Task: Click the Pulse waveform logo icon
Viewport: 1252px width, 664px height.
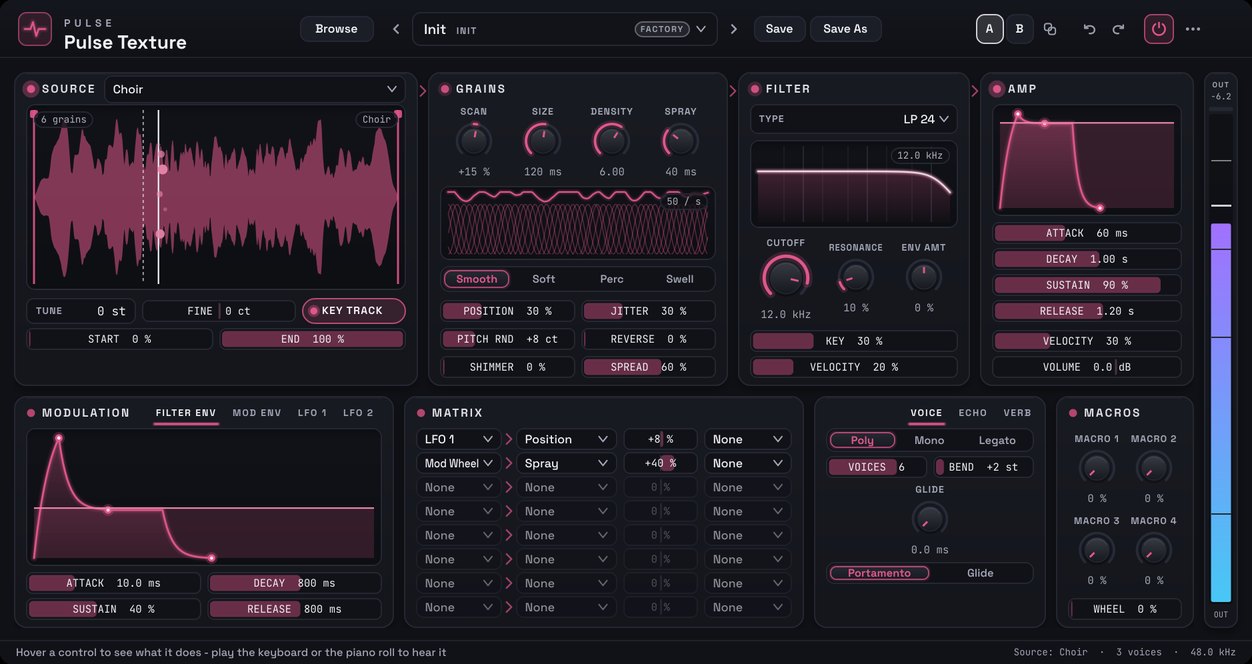Action: click(x=35, y=29)
